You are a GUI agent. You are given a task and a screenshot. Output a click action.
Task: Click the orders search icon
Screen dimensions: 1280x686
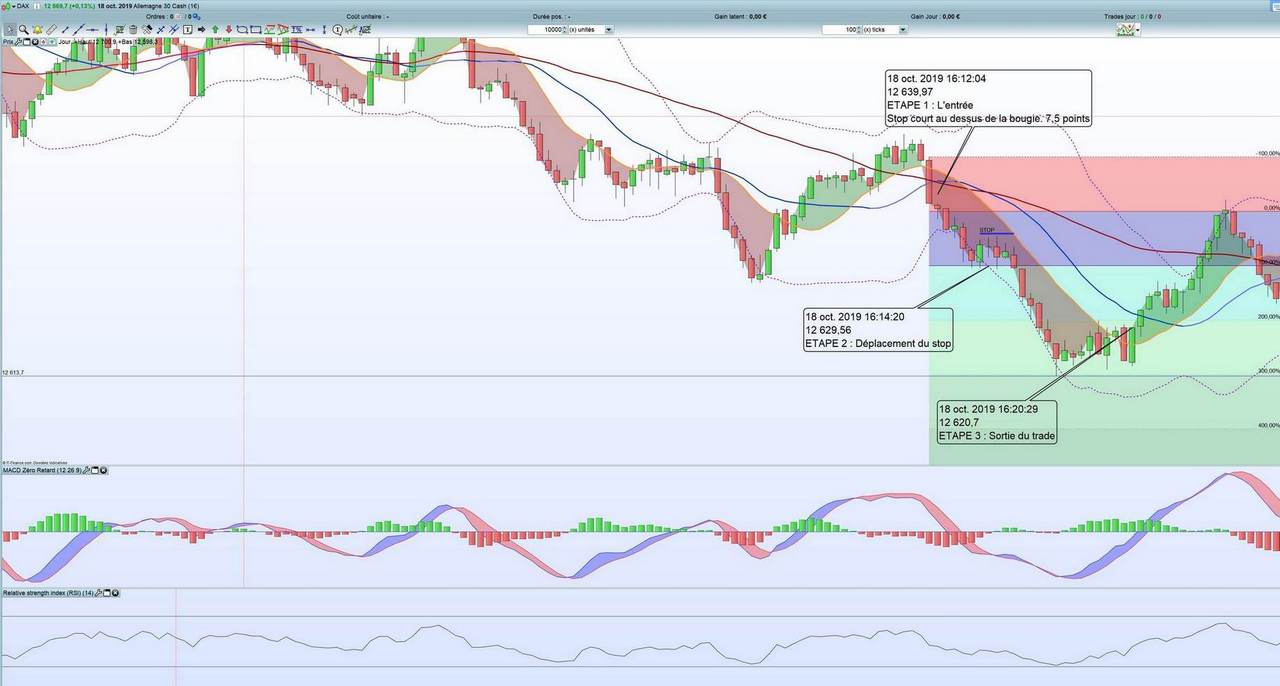tap(197, 17)
